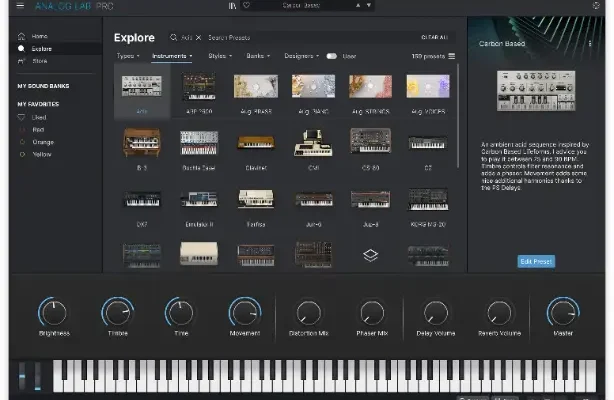Click the Brightness knob

54,313
